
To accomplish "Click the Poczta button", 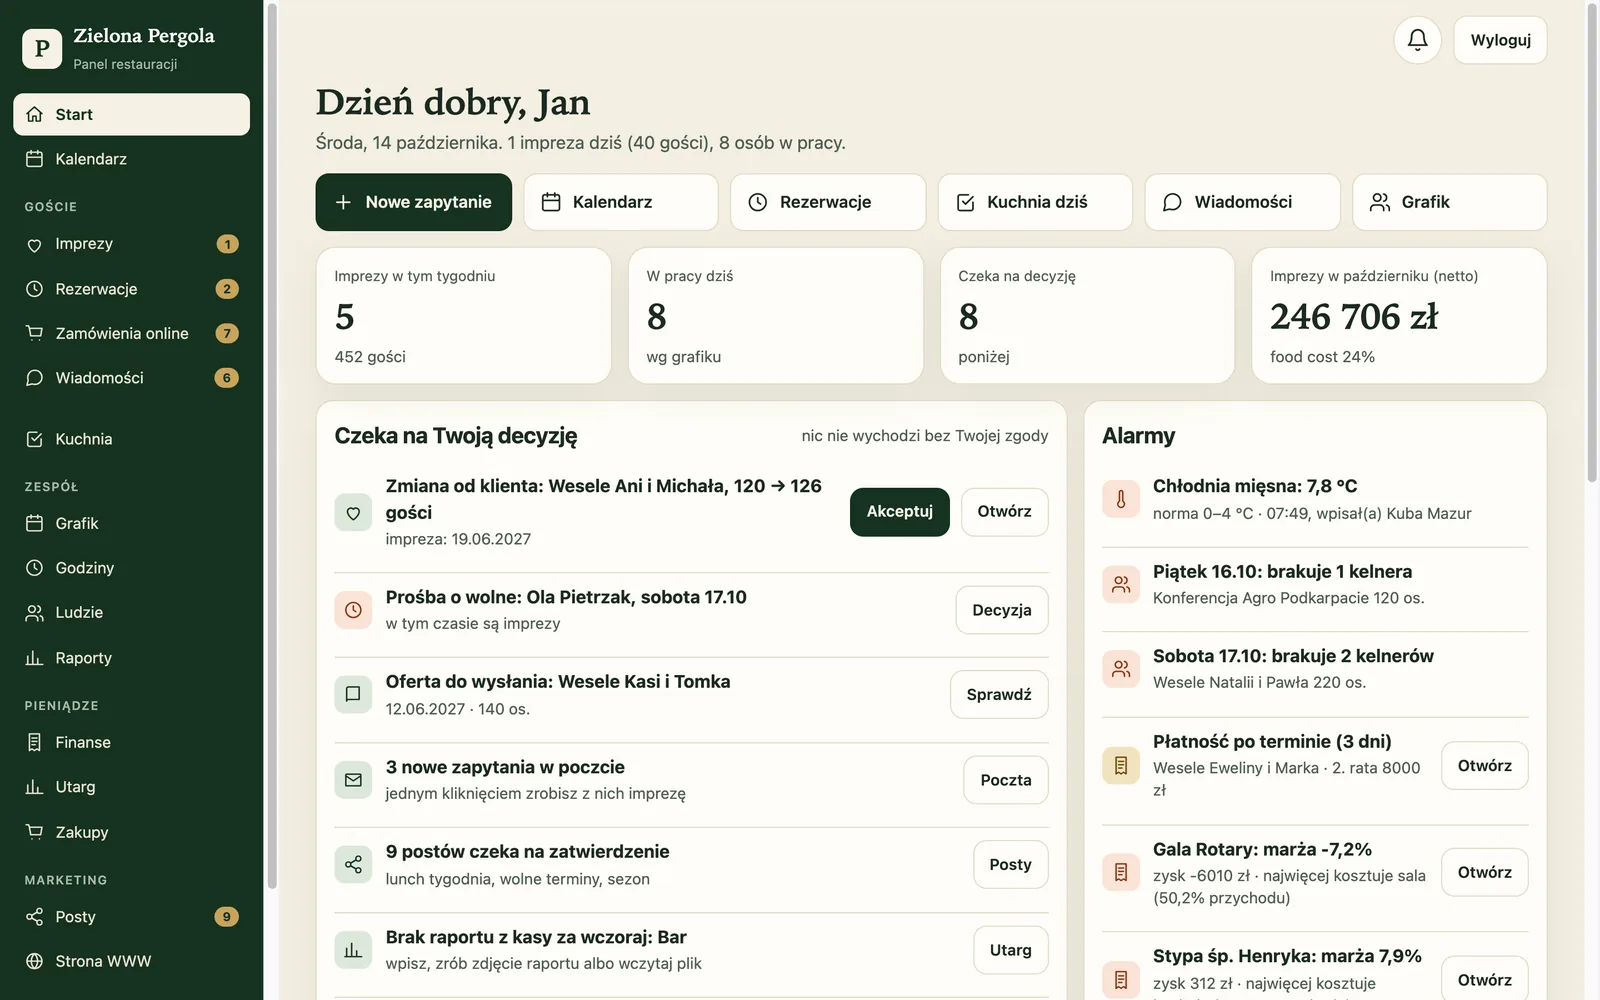I will [x=1006, y=780].
